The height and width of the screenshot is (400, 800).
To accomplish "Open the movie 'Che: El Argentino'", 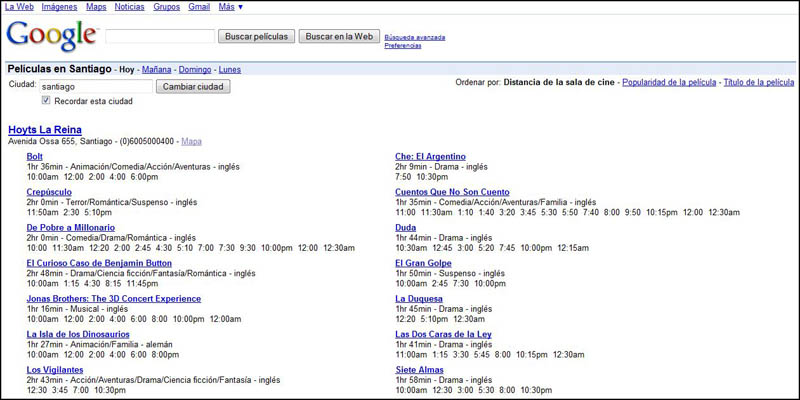I will (x=430, y=157).
